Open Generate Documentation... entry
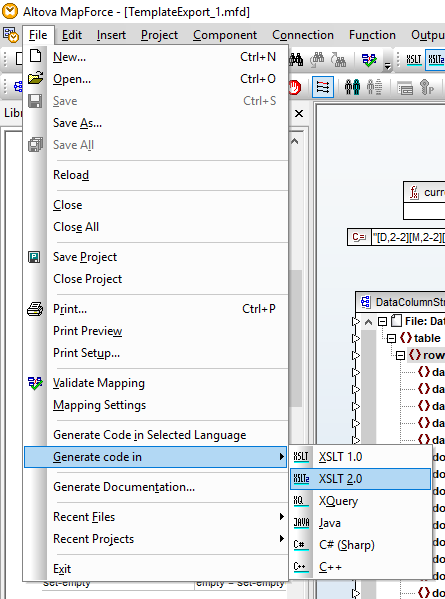 pyautogui.click(x=155, y=487)
